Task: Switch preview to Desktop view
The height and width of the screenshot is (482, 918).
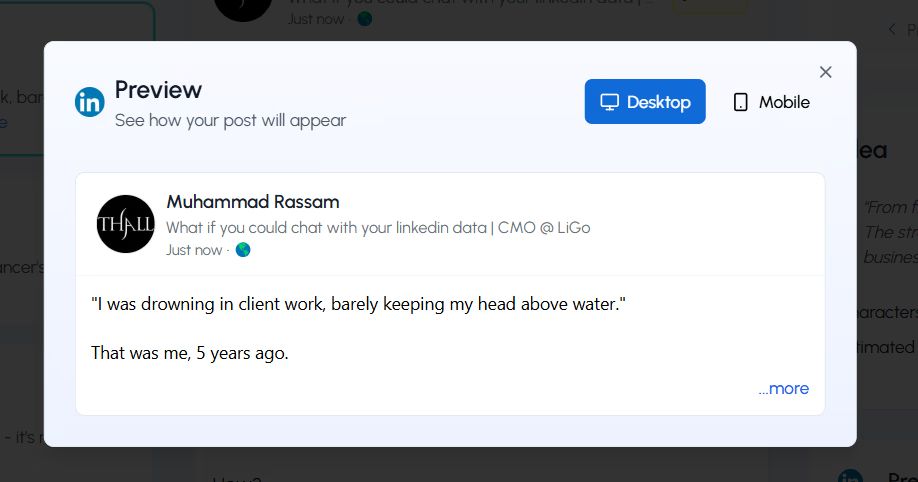Action: [x=645, y=102]
